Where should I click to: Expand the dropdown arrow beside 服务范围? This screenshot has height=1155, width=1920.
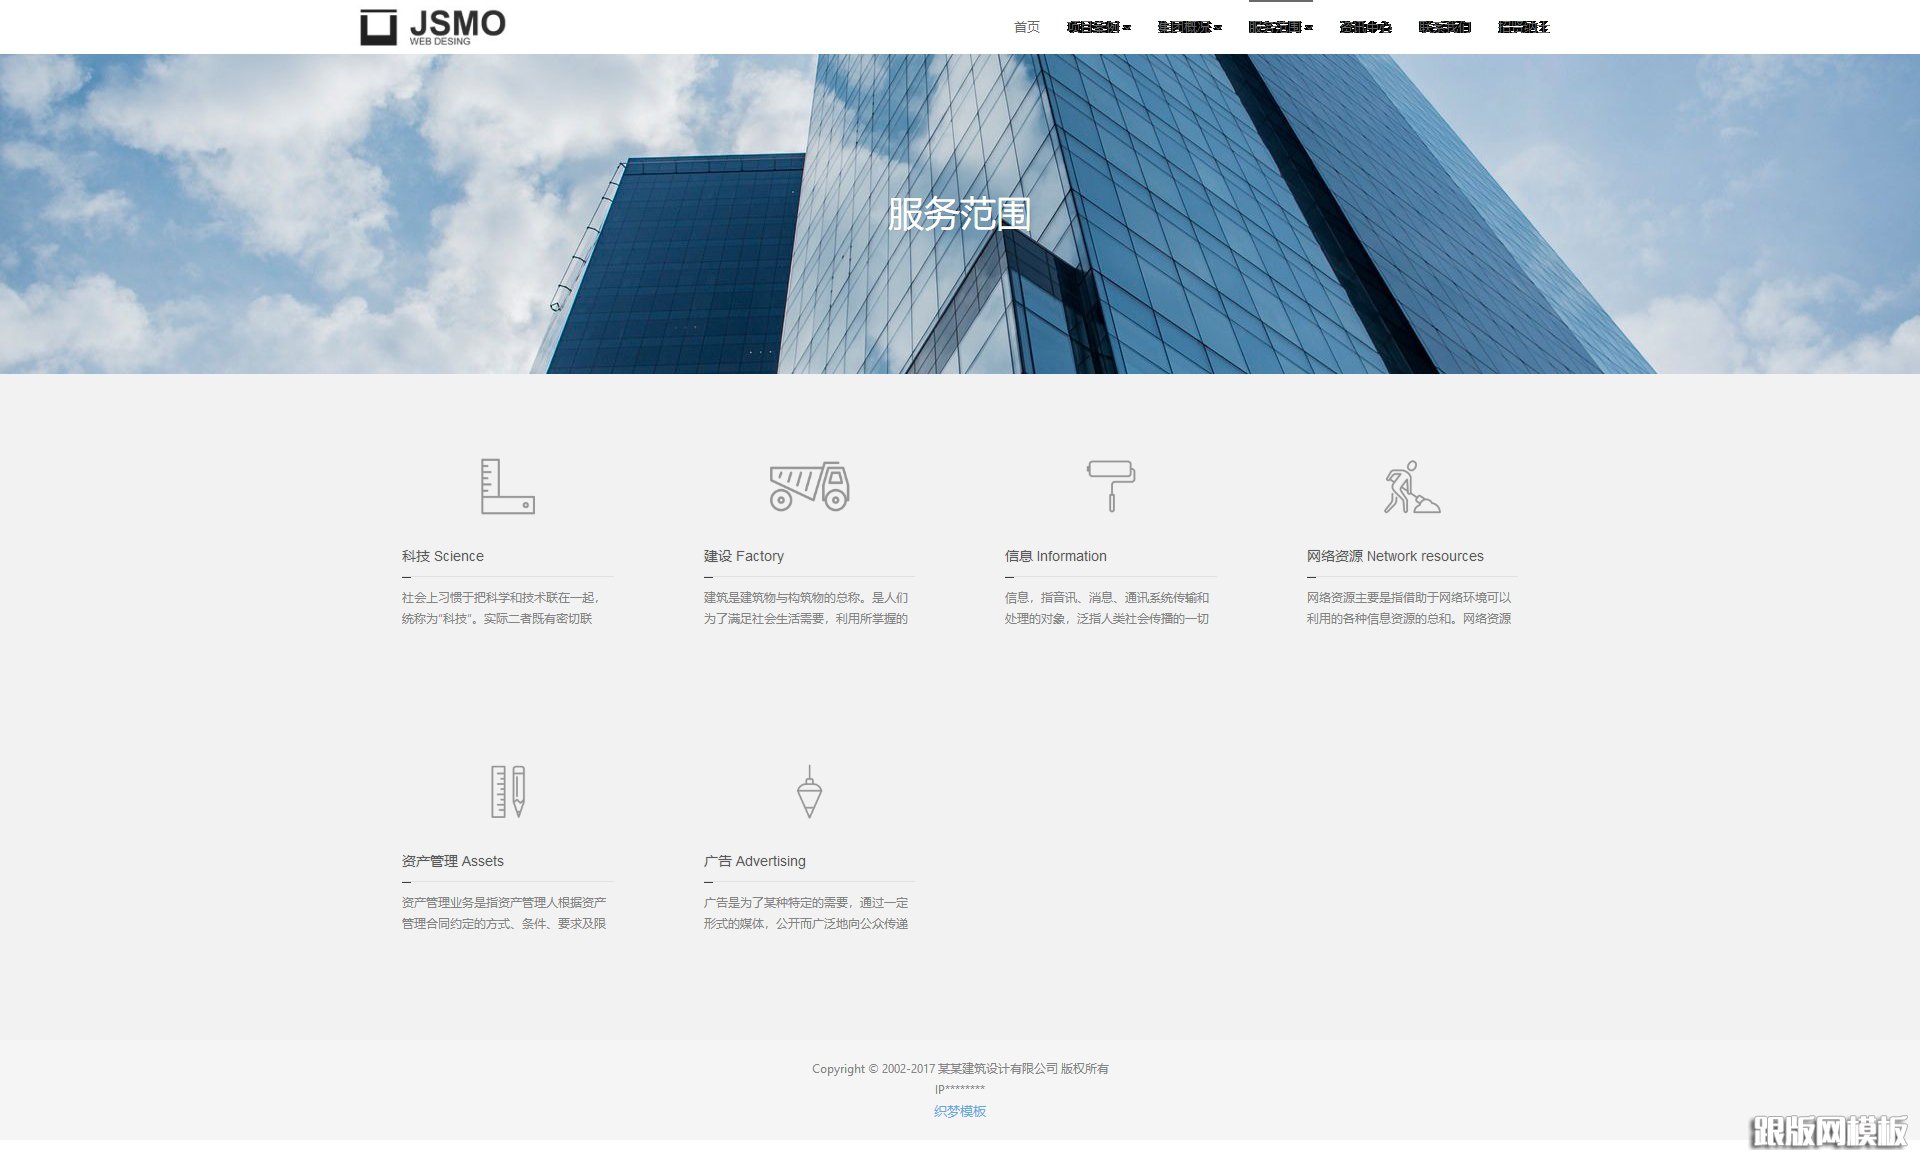1309,28
